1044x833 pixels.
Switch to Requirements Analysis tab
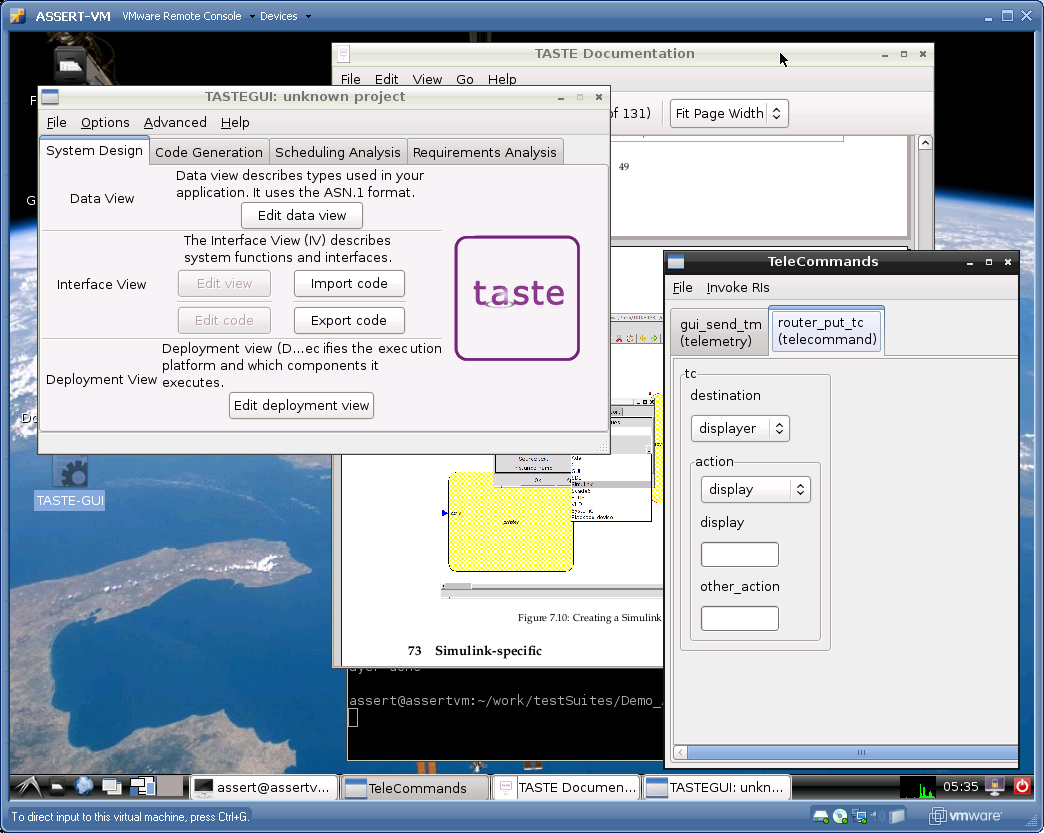click(485, 152)
